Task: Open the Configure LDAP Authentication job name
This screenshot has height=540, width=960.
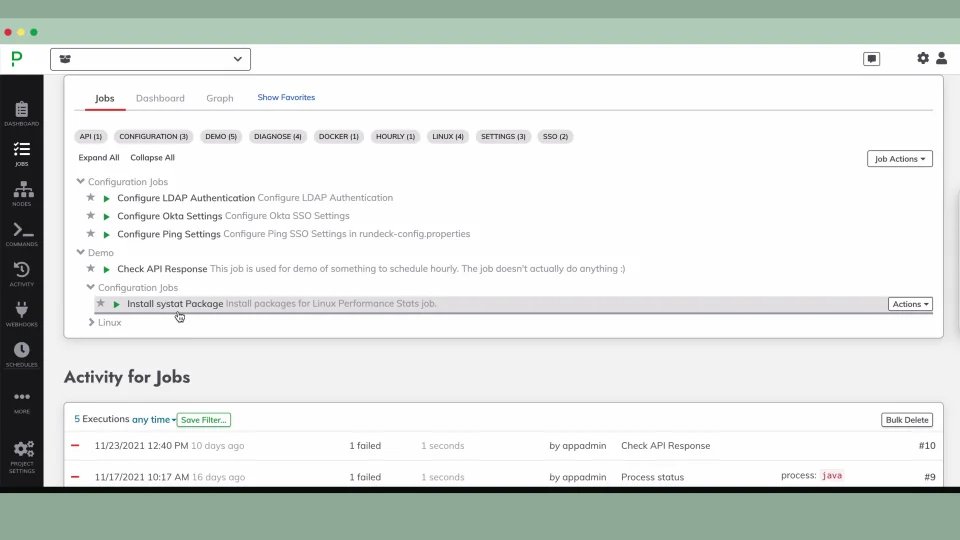Action: pyautogui.click(x=186, y=198)
